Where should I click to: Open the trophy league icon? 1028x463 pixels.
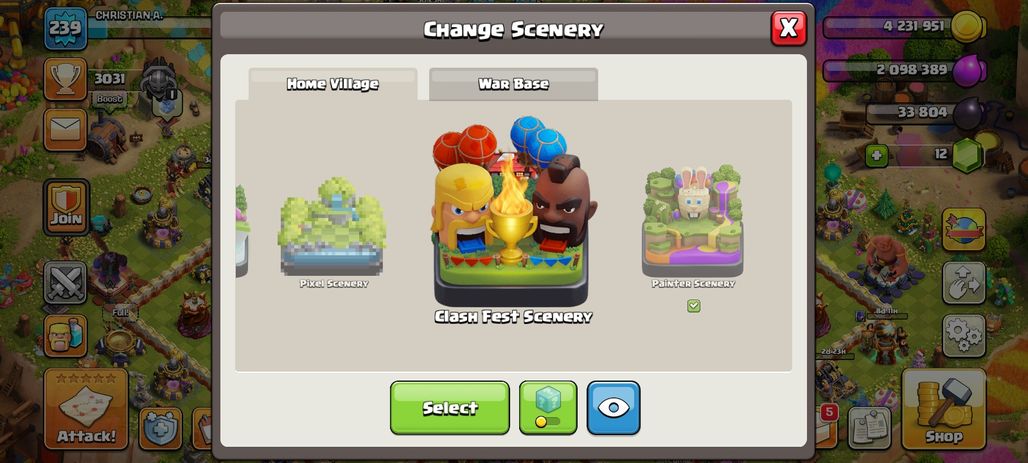[x=66, y=79]
